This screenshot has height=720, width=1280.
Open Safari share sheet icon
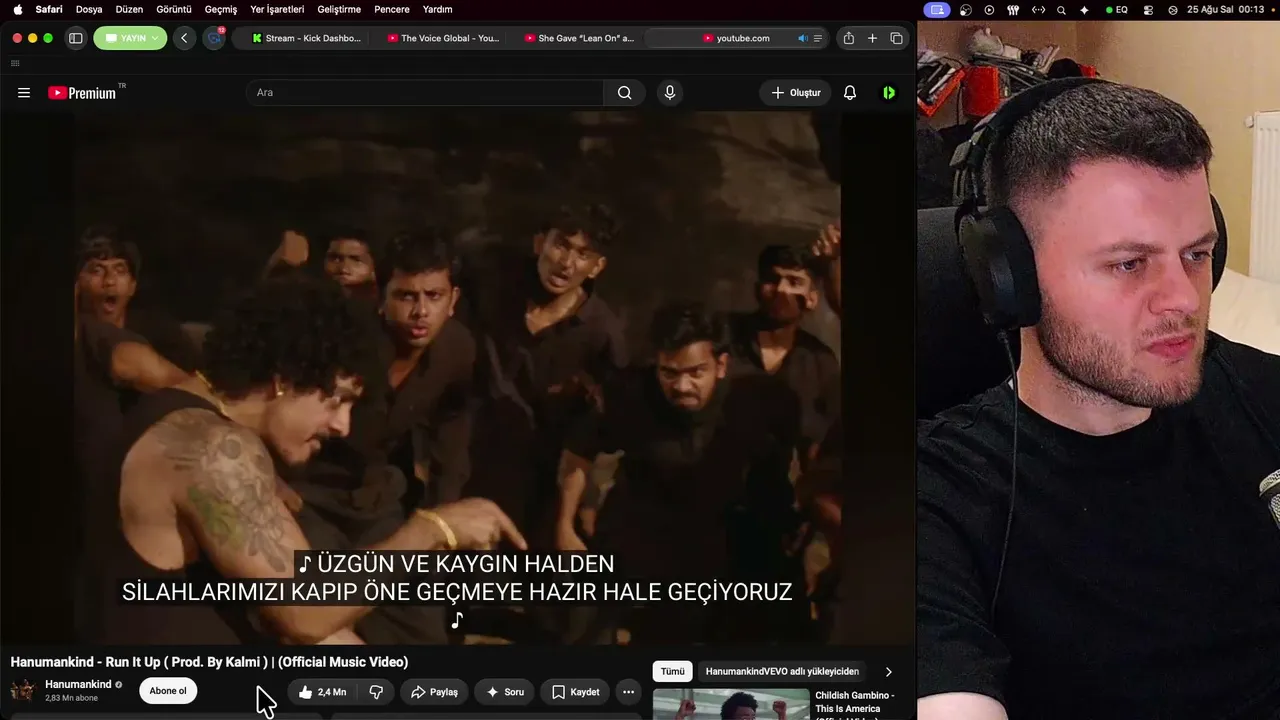click(849, 38)
